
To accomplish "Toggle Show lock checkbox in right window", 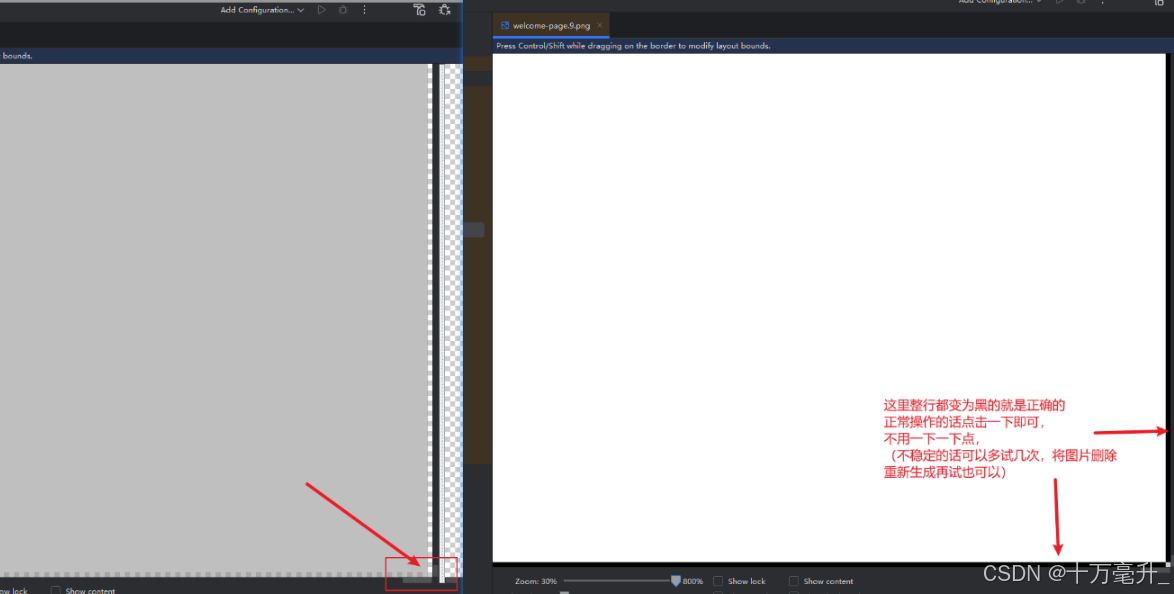I will pos(718,581).
